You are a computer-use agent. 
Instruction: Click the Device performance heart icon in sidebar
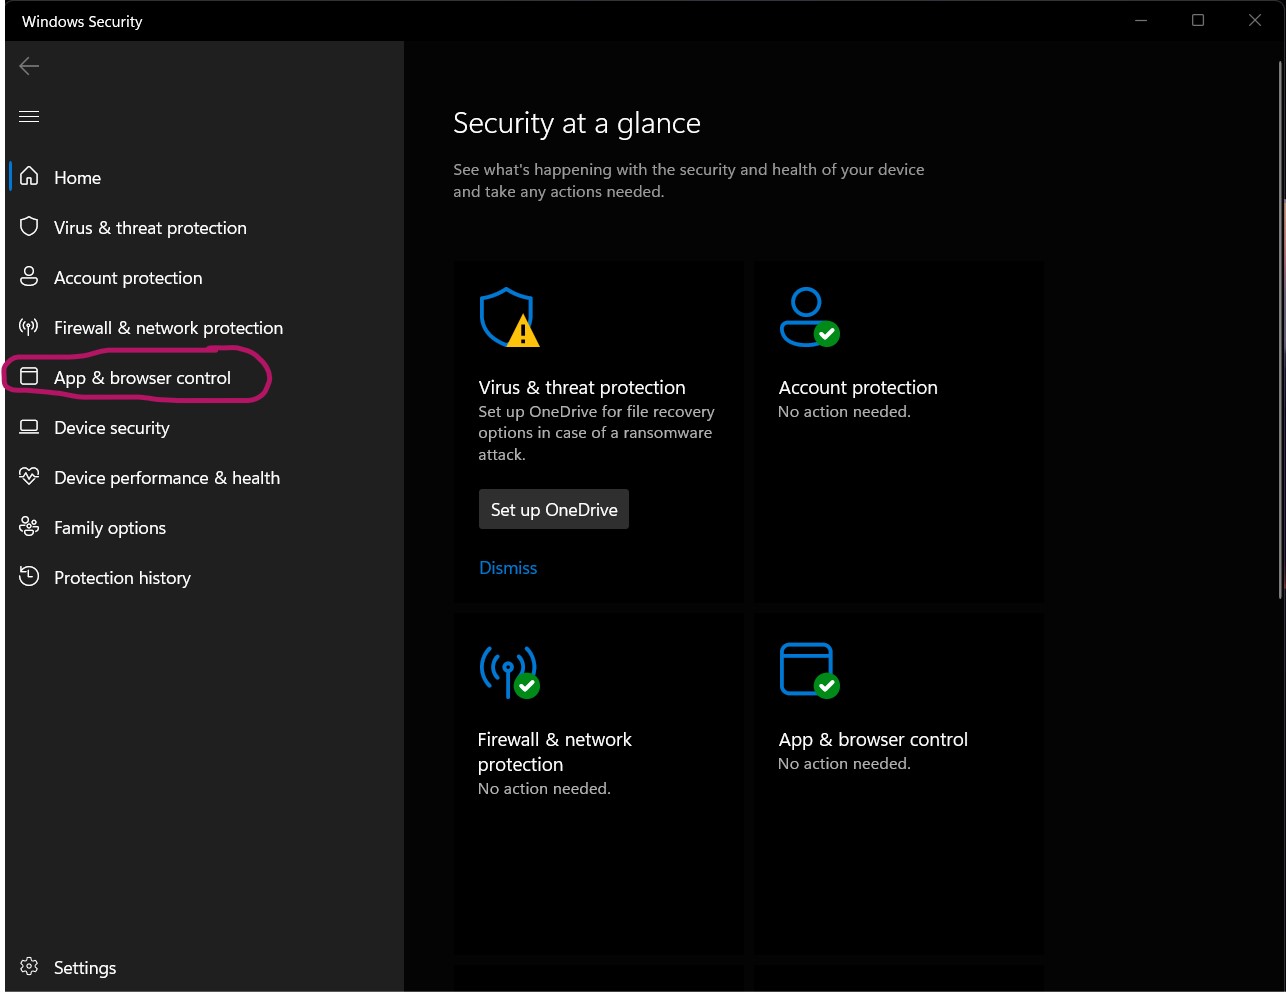(x=30, y=477)
